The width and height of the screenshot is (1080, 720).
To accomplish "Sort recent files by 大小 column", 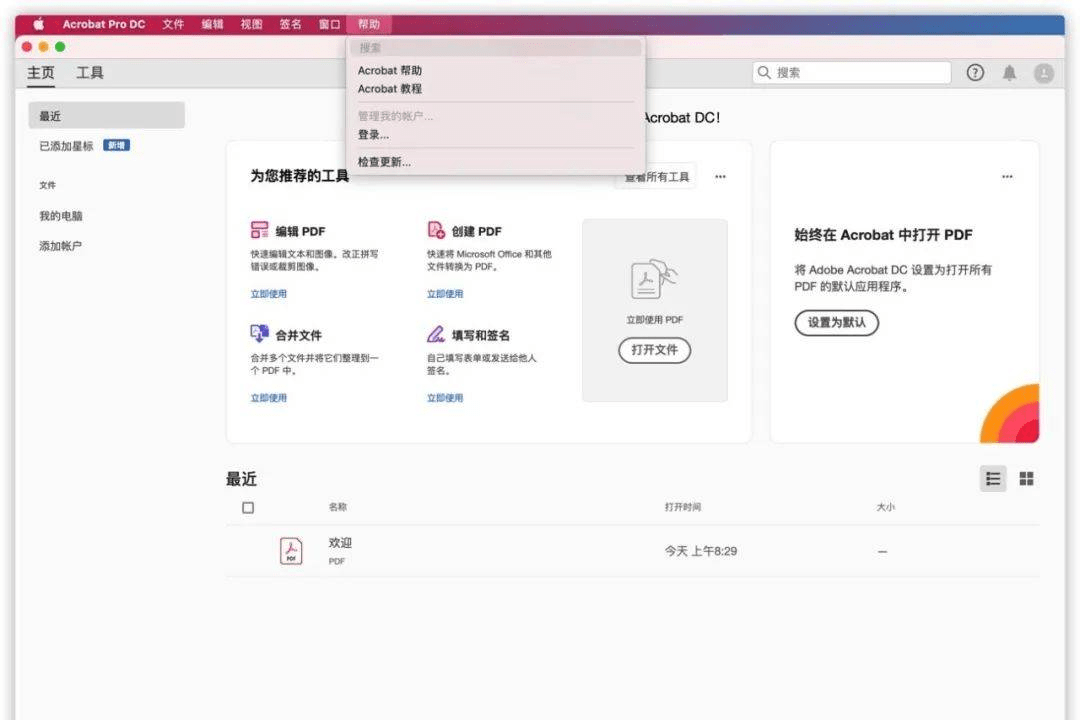I will (886, 507).
